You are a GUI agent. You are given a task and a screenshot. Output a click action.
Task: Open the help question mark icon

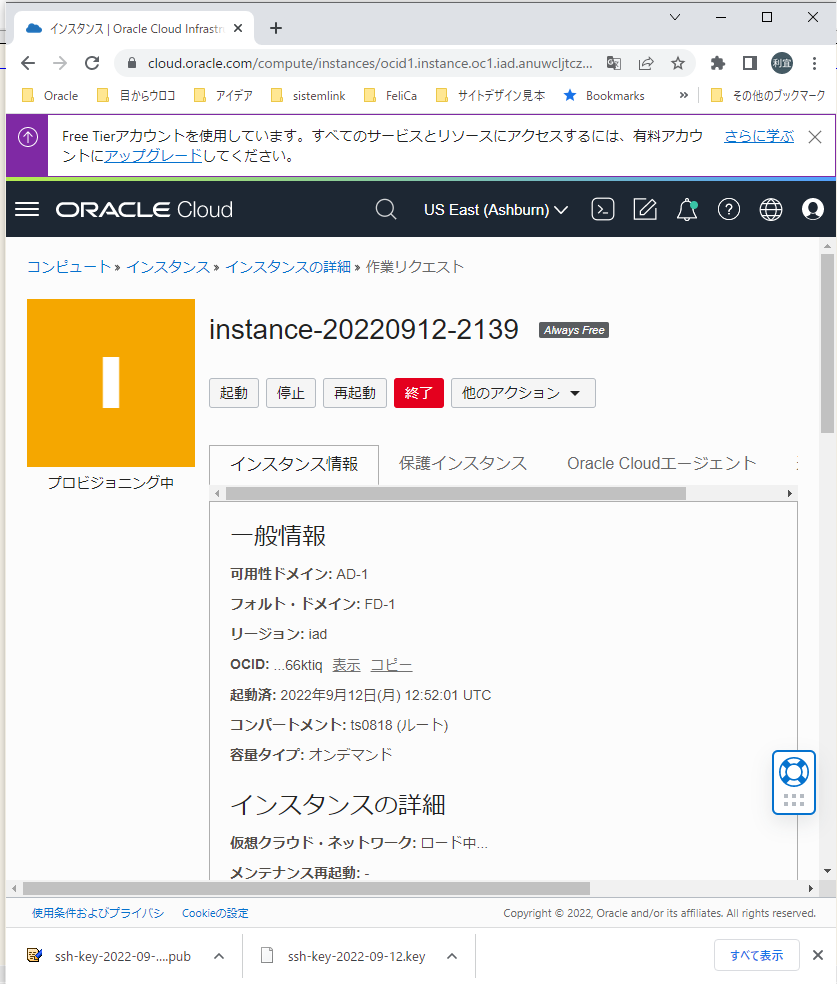pyautogui.click(x=729, y=210)
